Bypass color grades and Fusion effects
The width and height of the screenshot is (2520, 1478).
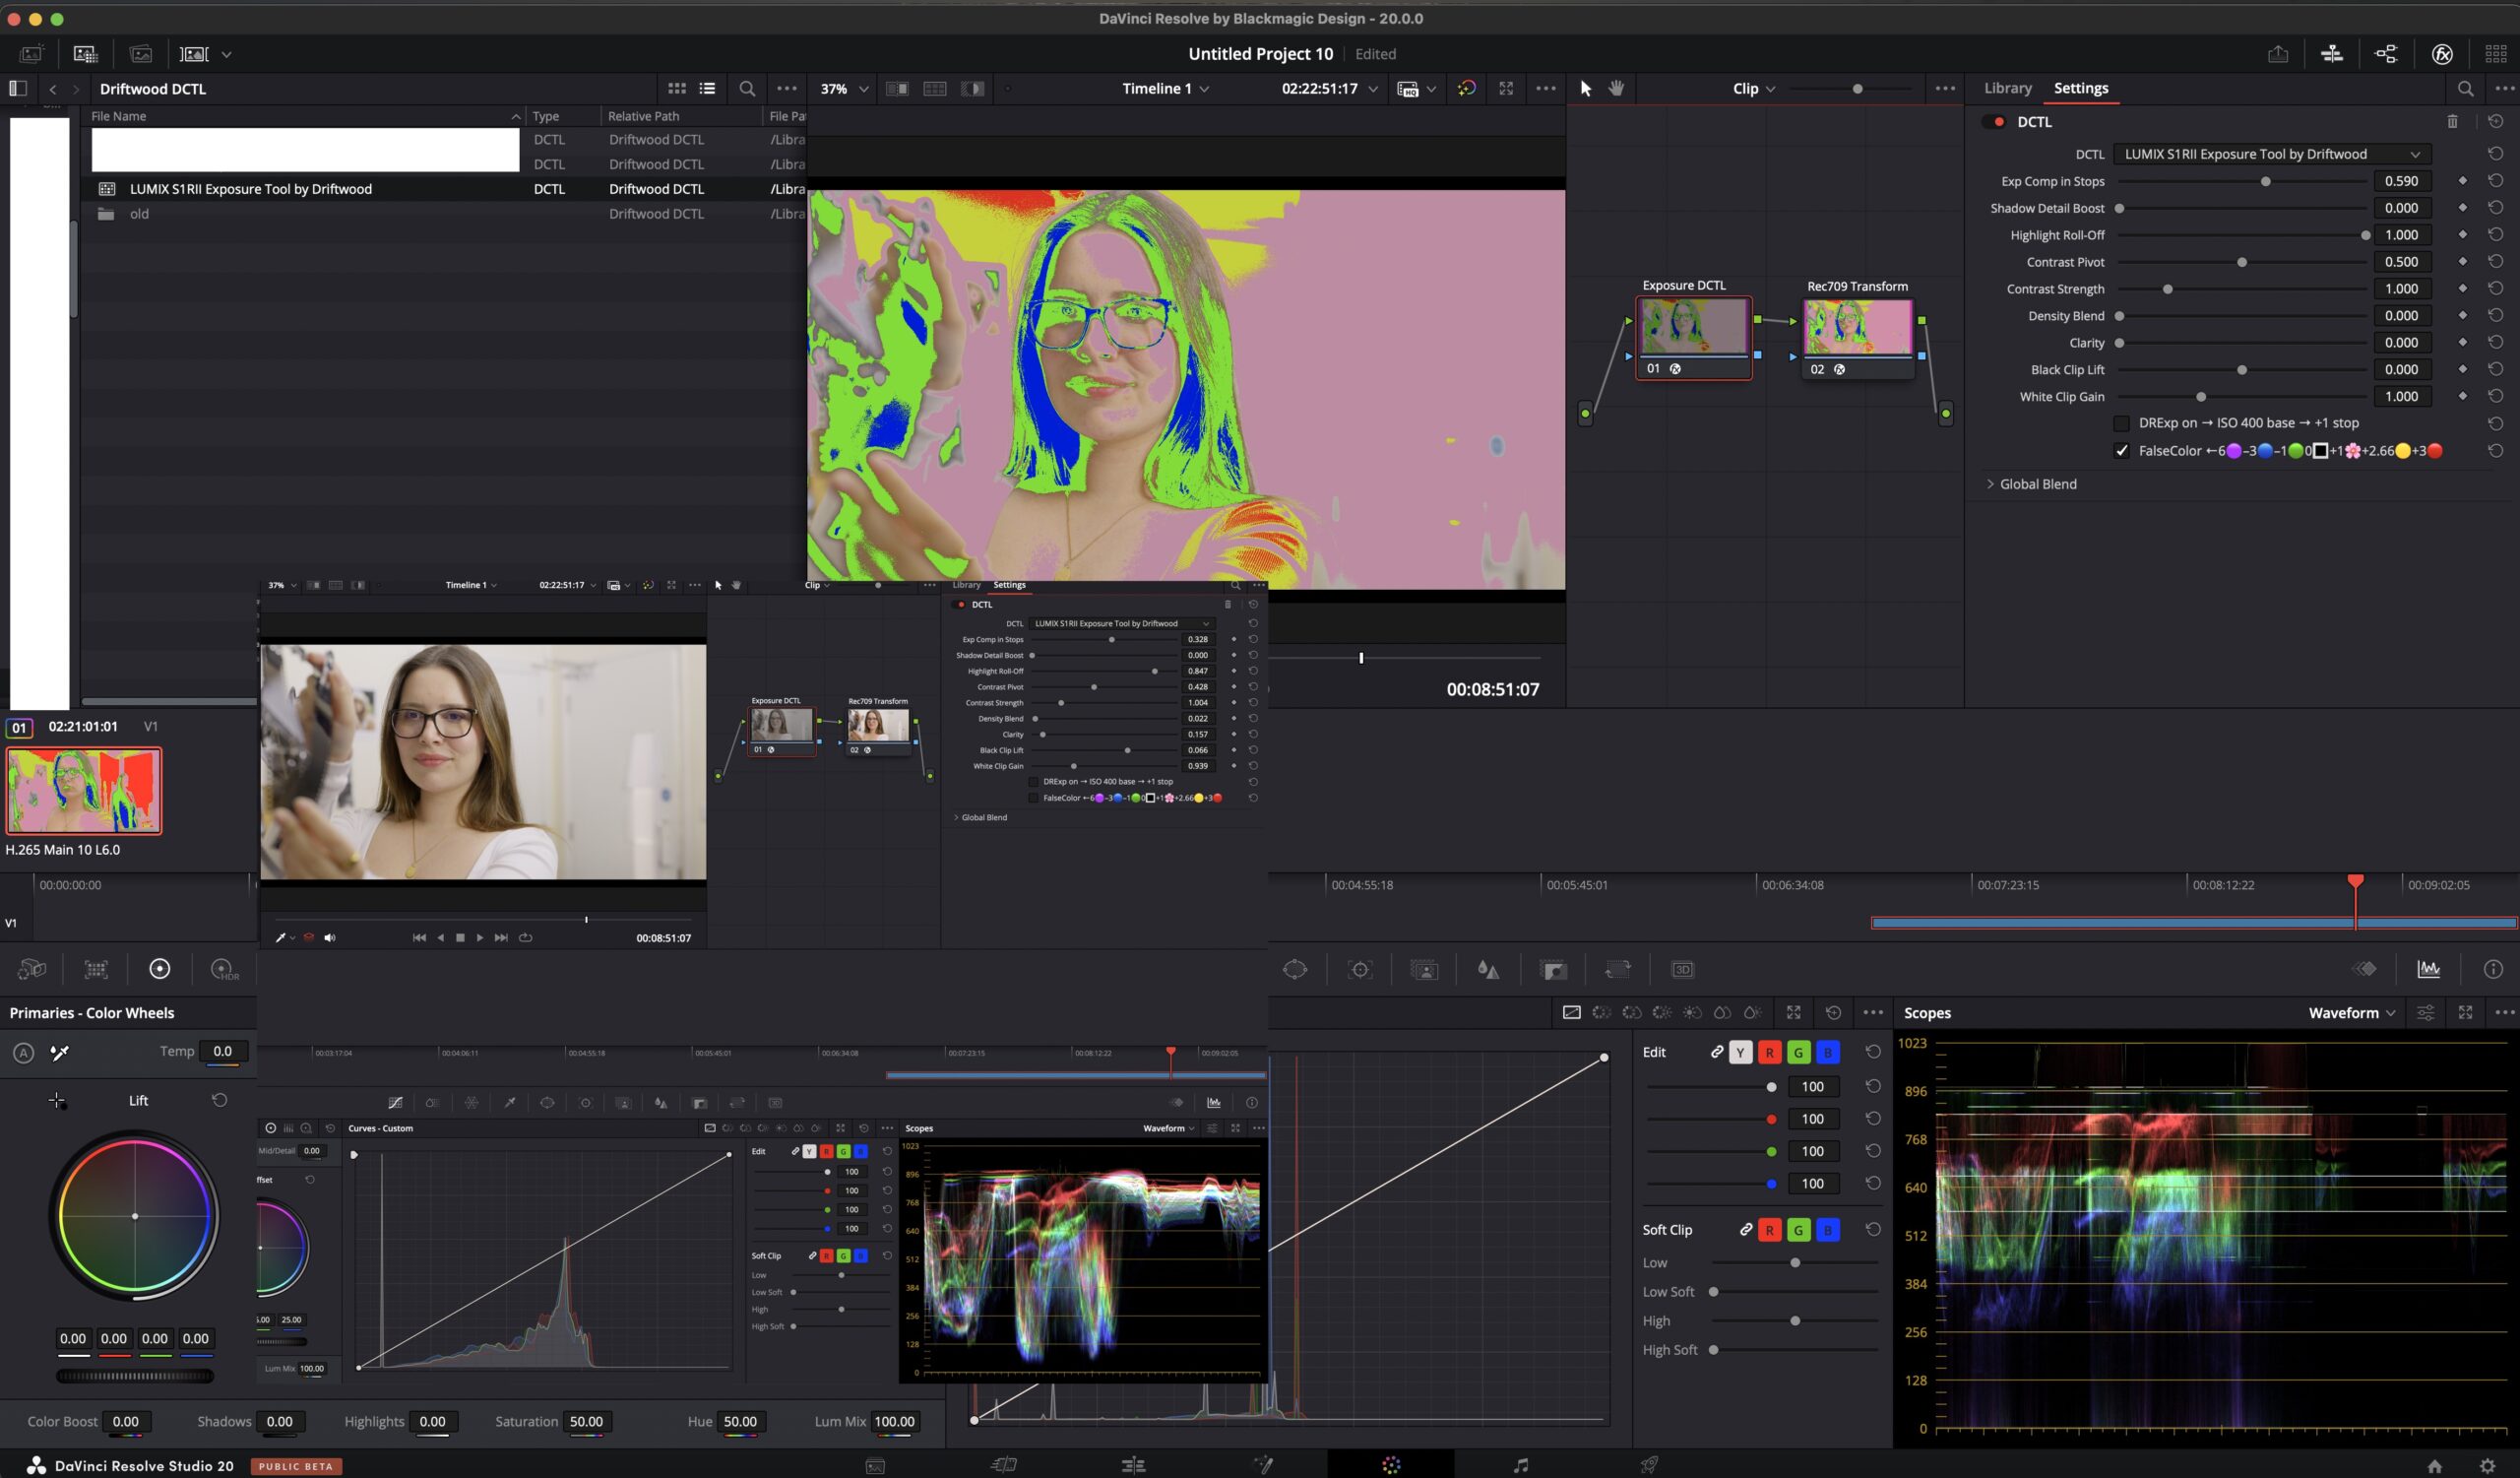tap(1466, 88)
